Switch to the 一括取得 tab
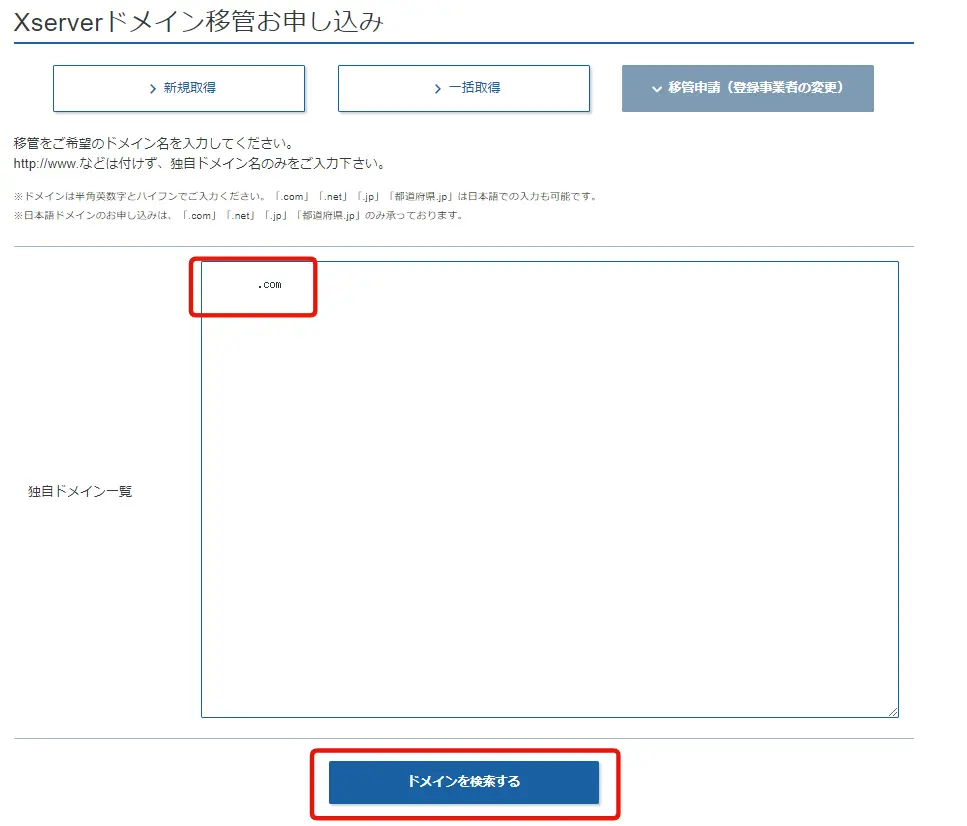 click(x=464, y=88)
